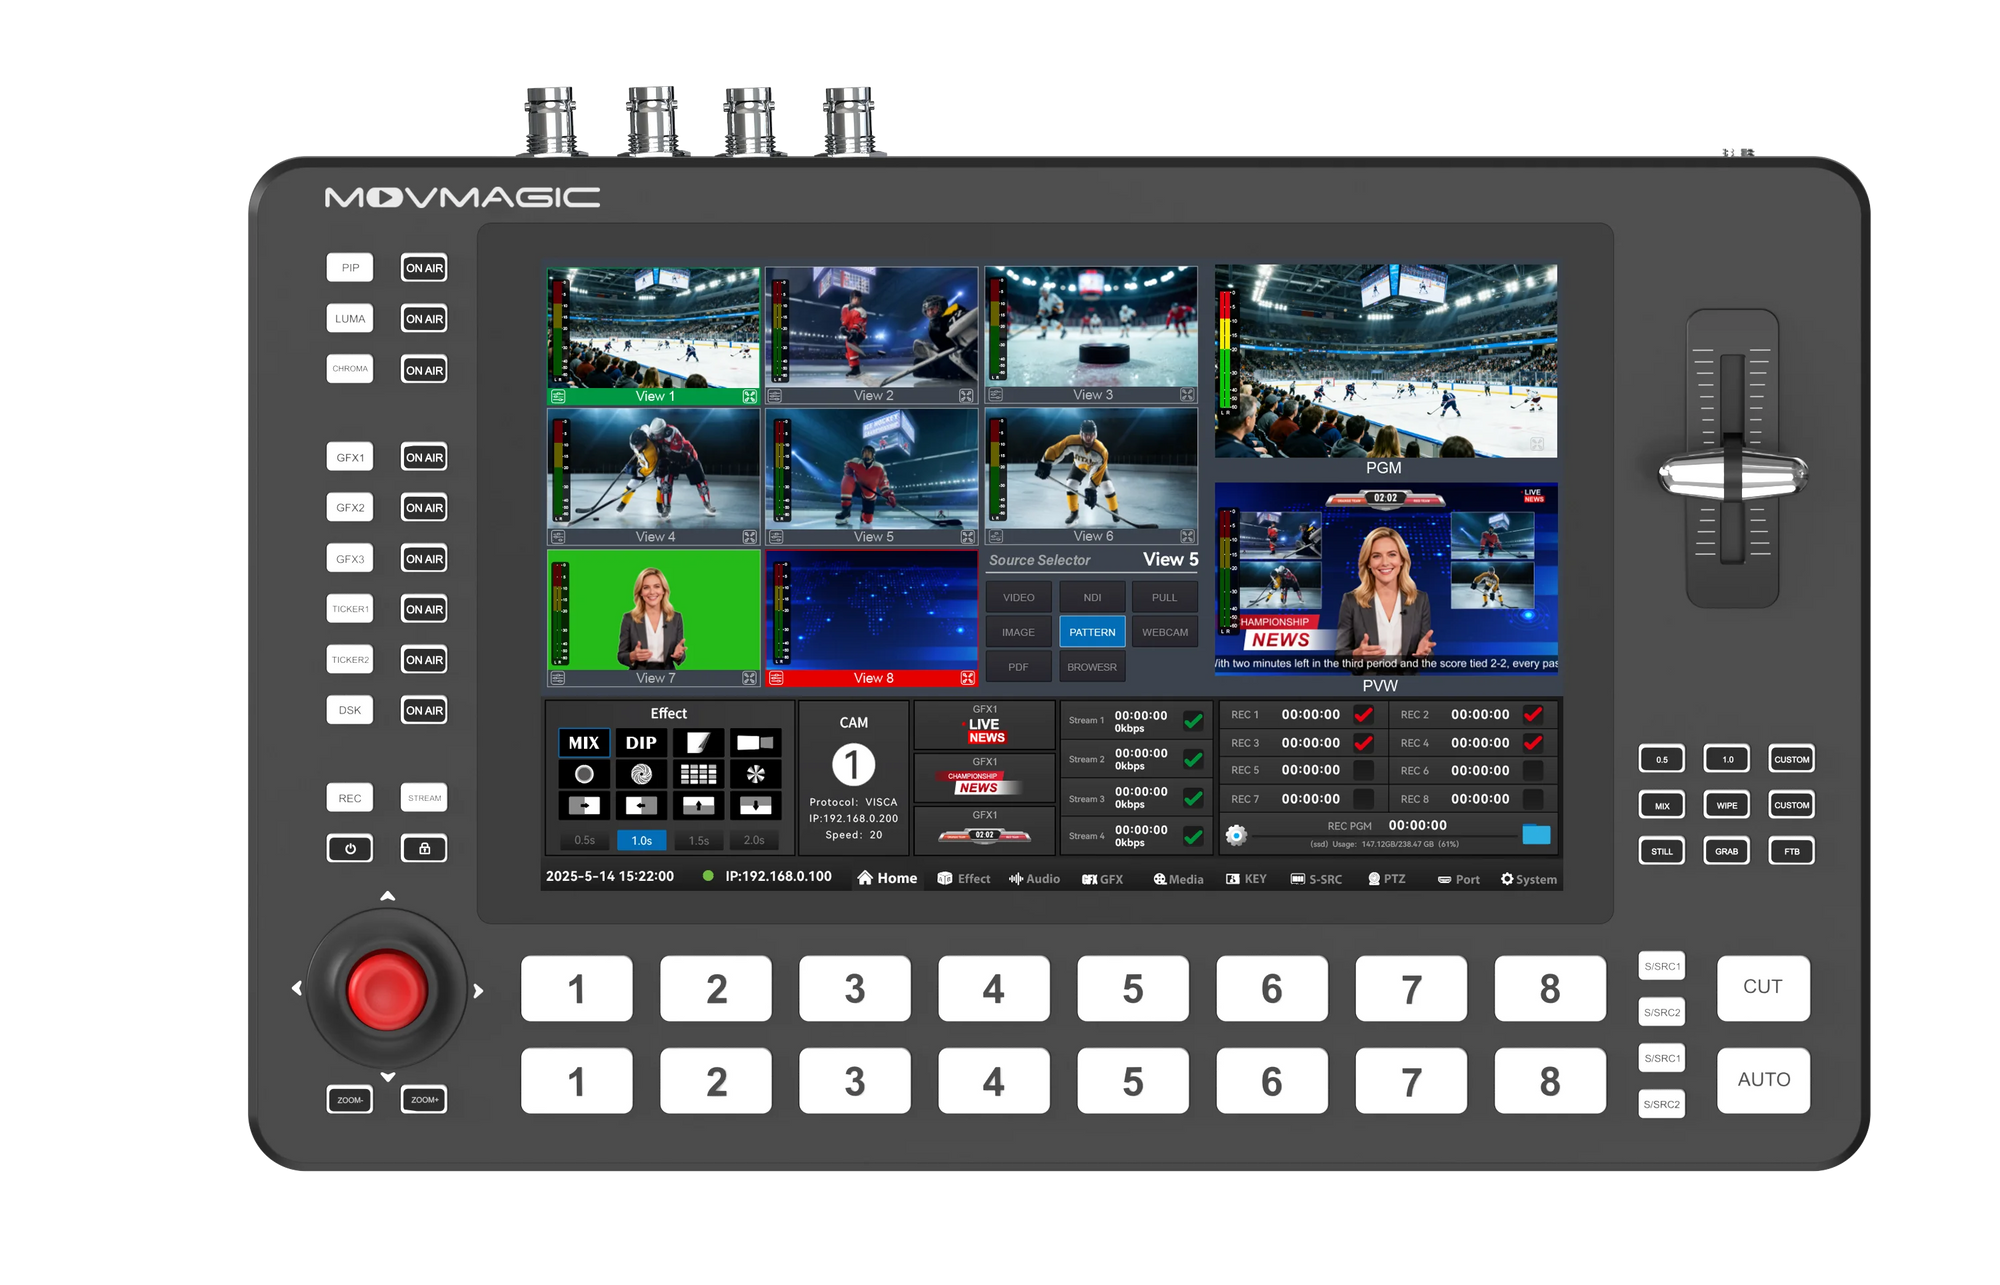This screenshot has height=1285, width=2000.
Task: Select the CAM 1 circle indicator
Action: coord(853,765)
